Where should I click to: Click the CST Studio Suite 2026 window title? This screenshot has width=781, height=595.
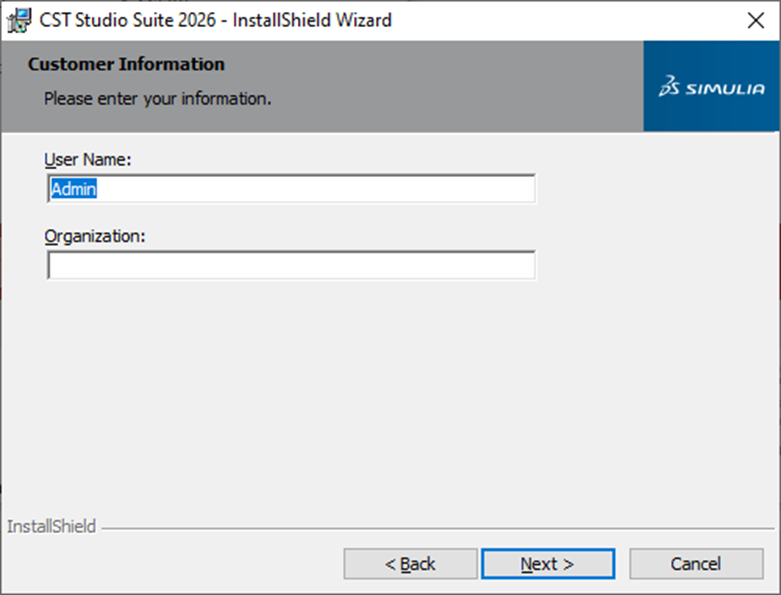(x=213, y=20)
